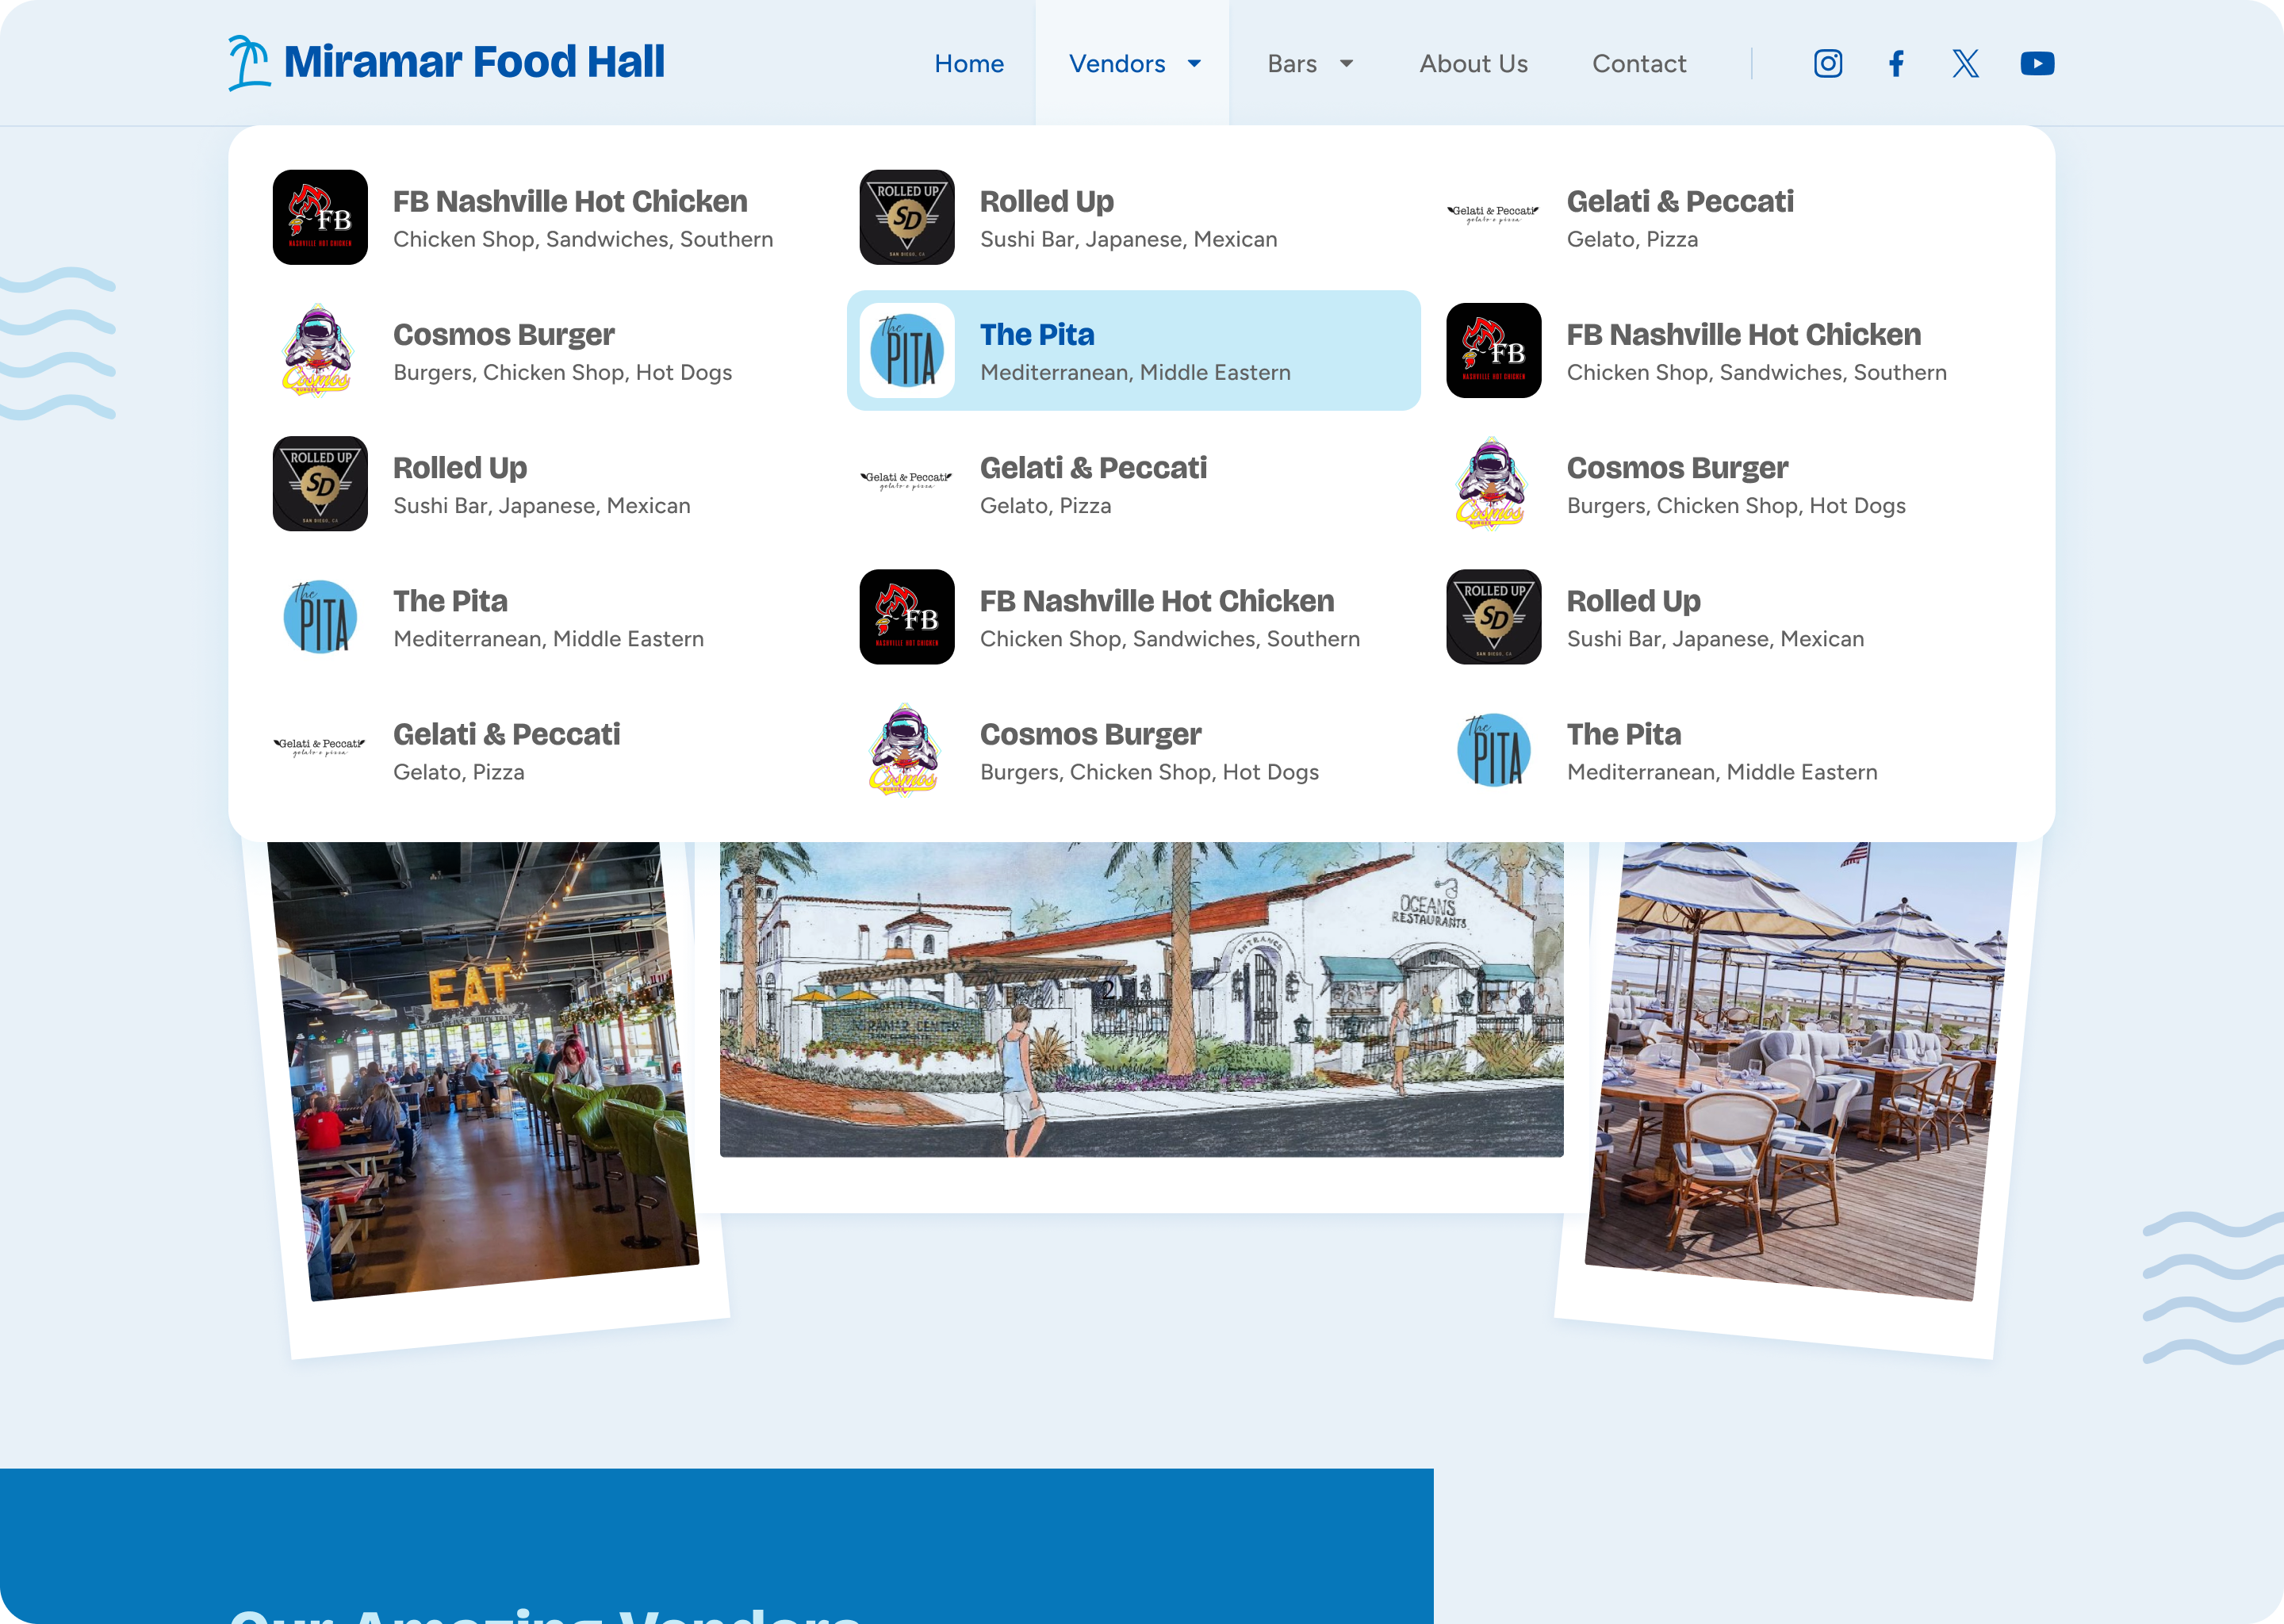Screen dimensions: 2284x1624
Task: Click Rolled Up logo in middle column
Action: 907,217
